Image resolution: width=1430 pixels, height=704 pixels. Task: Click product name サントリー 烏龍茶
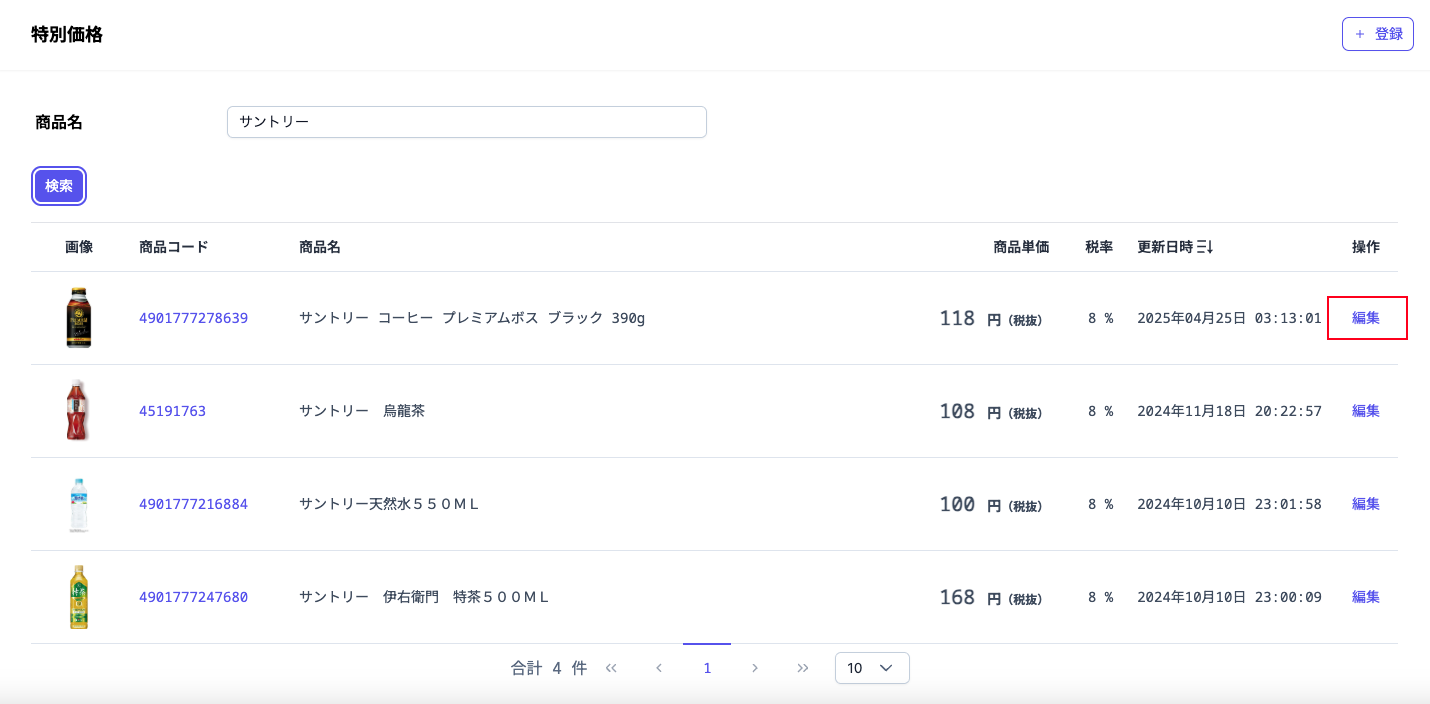362,411
